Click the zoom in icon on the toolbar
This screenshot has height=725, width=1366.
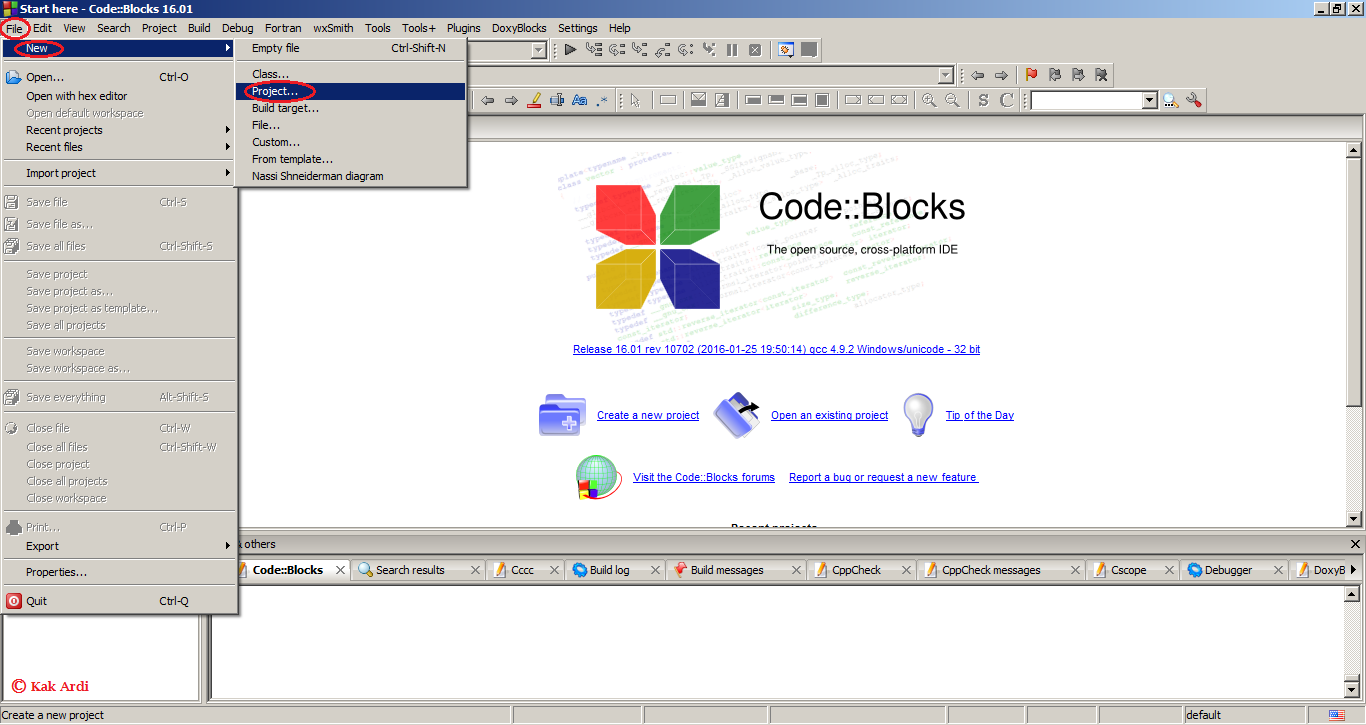(x=929, y=100)
